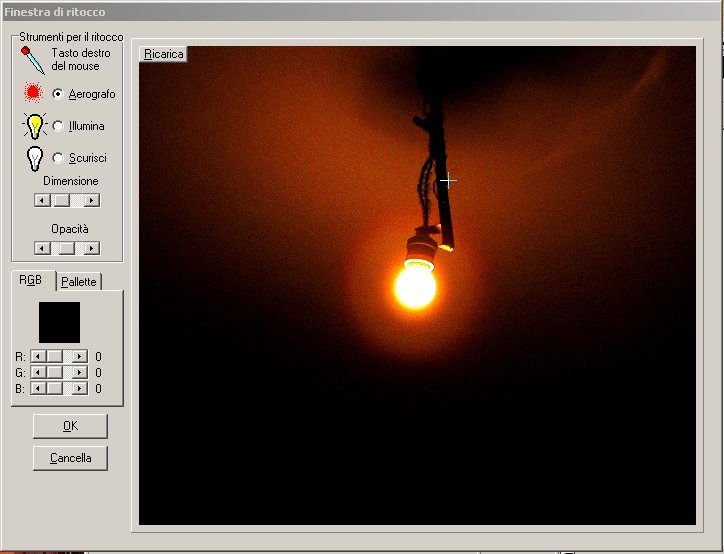Decrease Dimensione with the left arrow
Screen dimensions: 724x554
click(x=41, y=200)
